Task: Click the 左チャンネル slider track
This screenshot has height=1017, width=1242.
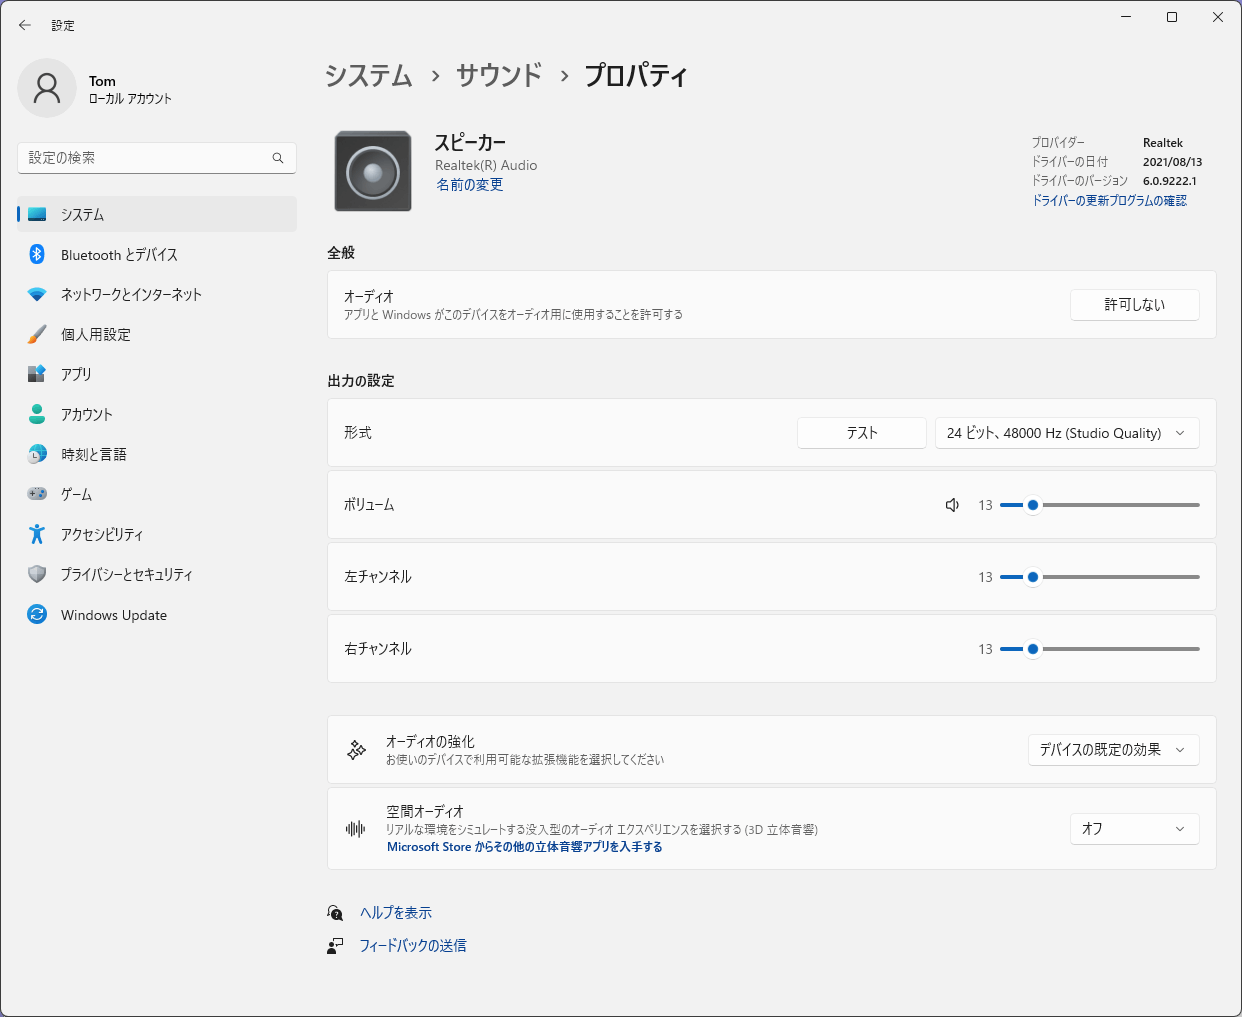Action: coord(1100,577)
